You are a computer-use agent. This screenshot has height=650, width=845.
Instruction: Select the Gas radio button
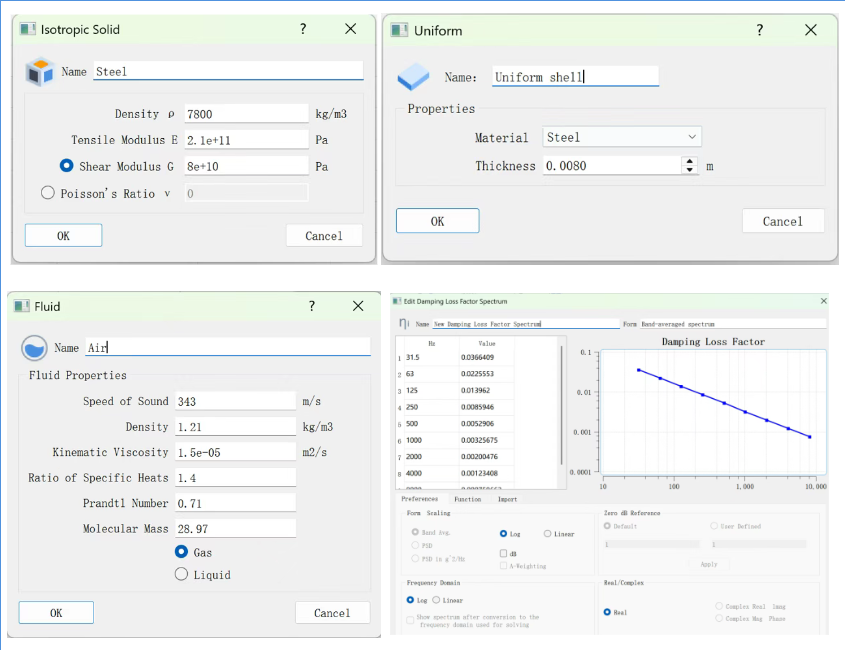click(181, 551)
